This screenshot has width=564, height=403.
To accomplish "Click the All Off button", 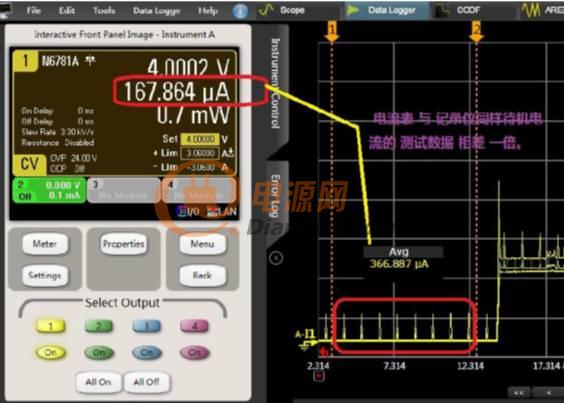I will point(146,382).
